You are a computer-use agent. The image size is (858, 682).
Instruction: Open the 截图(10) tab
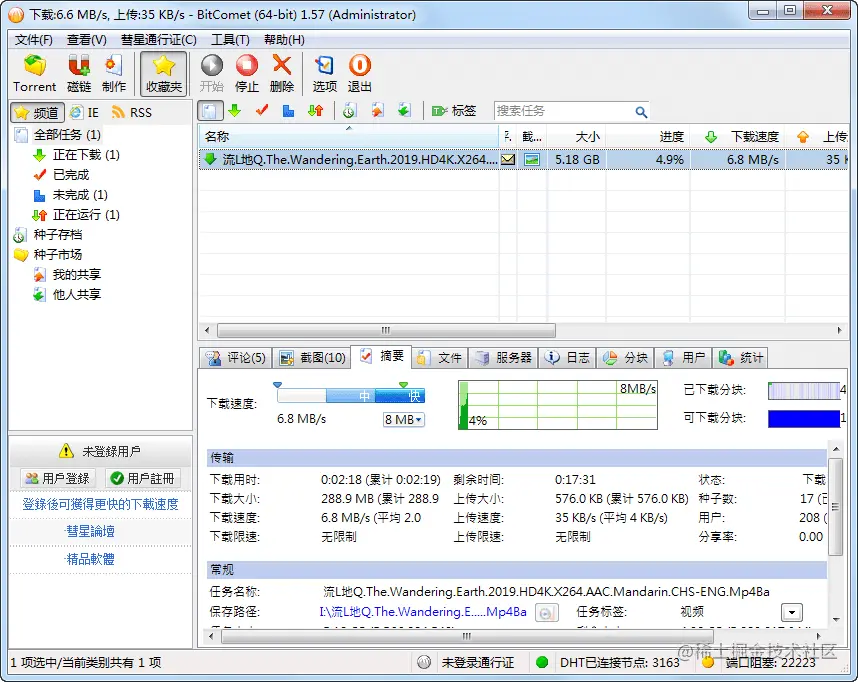312,358
